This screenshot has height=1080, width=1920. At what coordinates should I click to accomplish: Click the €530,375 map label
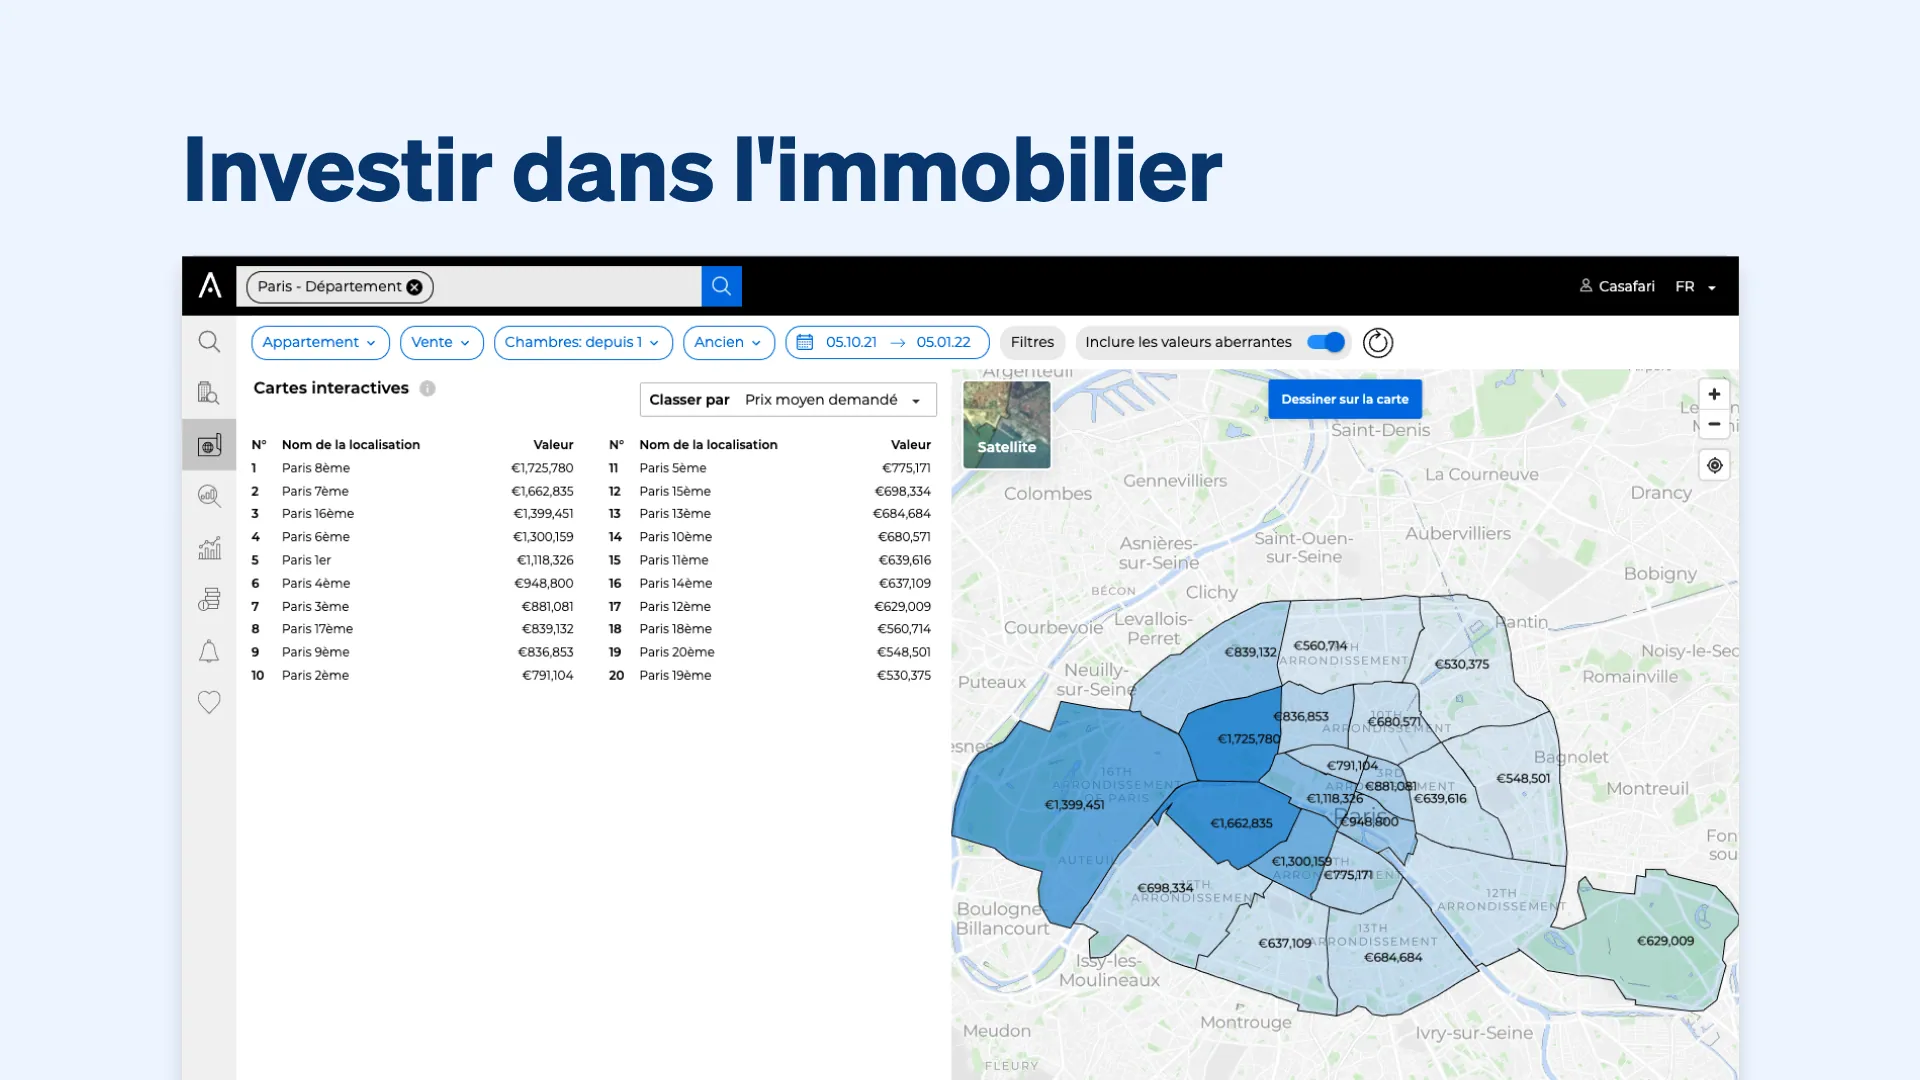pyautogui.click(x=1461, y=664)
